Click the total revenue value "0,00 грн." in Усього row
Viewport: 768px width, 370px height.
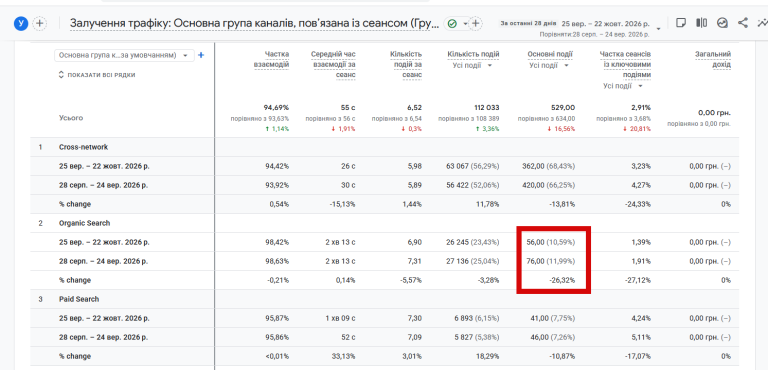click(x=714, y=113)
